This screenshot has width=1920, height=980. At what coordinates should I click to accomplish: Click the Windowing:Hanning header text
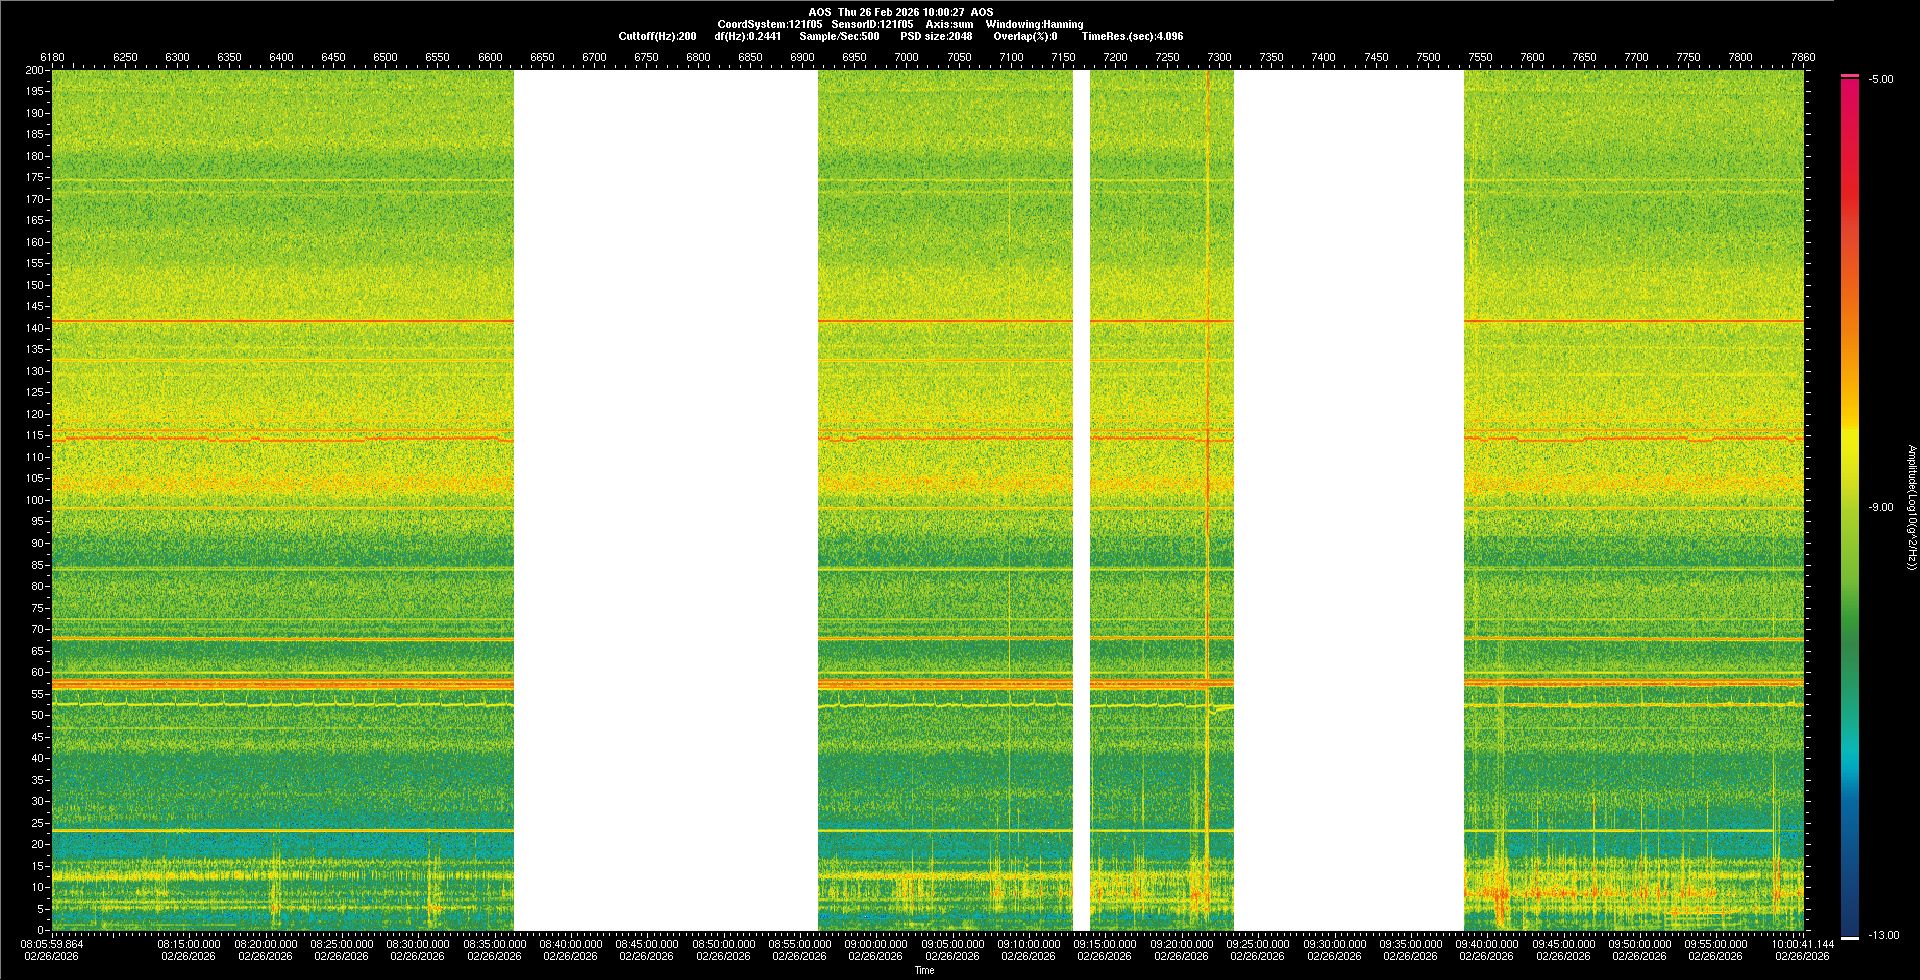(1034, 24)
